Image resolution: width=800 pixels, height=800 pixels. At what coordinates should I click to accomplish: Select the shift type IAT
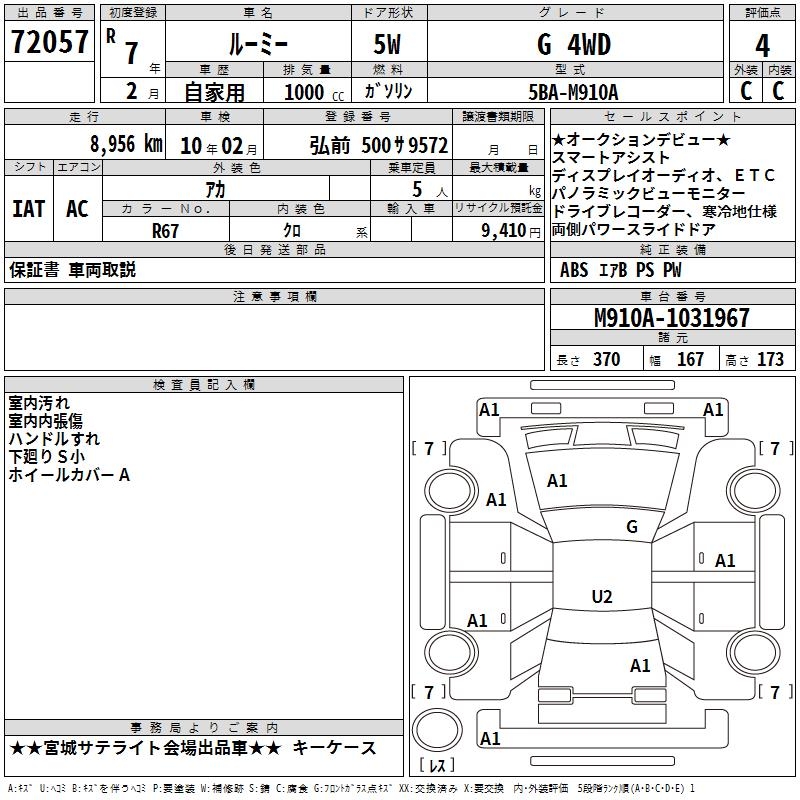pyautogui.click(x=29, y=209)
